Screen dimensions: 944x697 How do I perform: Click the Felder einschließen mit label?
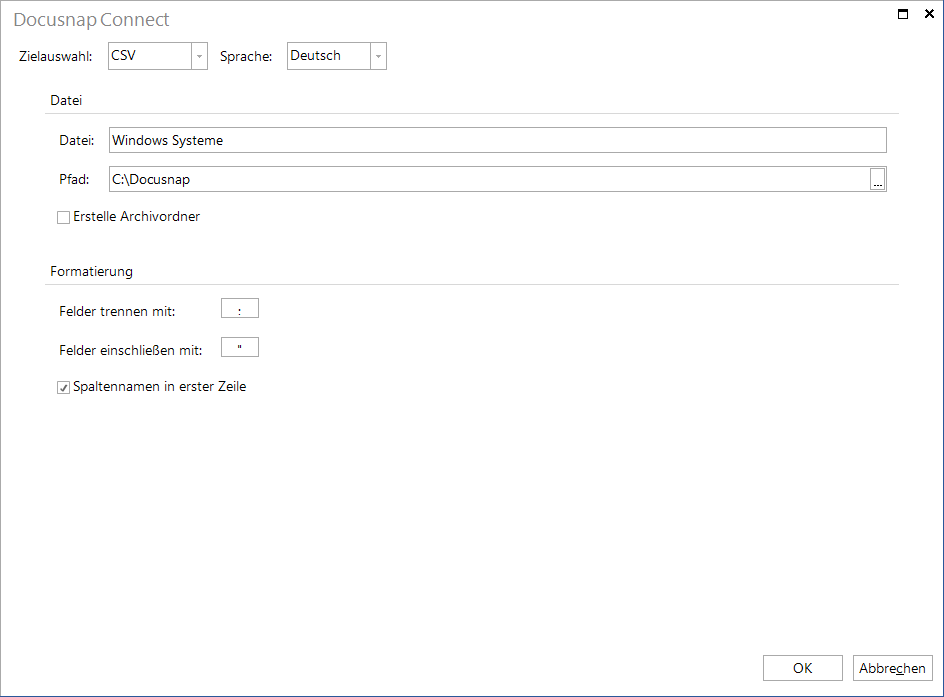point(131,350)
